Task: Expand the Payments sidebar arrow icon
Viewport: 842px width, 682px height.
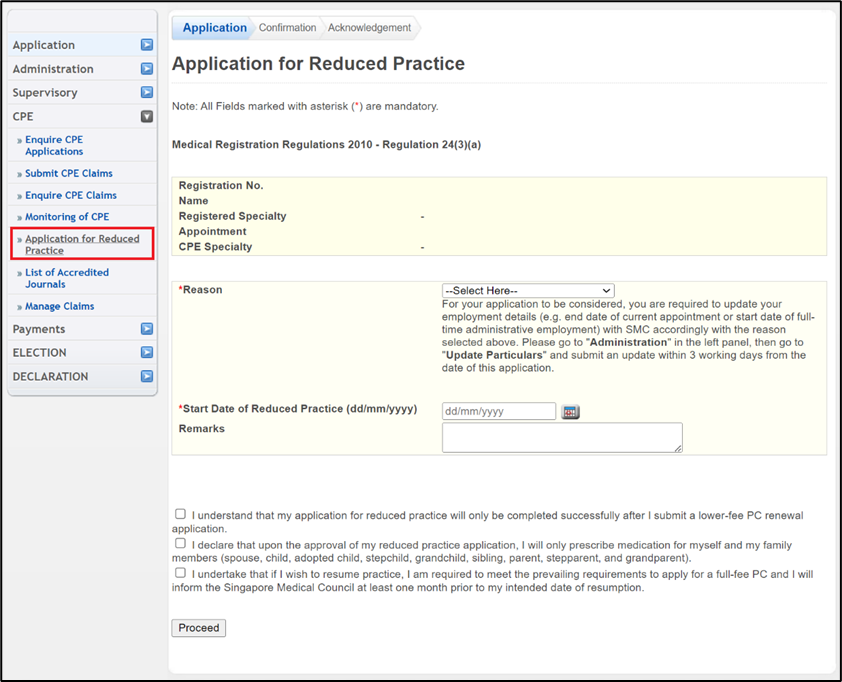Action: pyautogui.click(x=147, y=329)
